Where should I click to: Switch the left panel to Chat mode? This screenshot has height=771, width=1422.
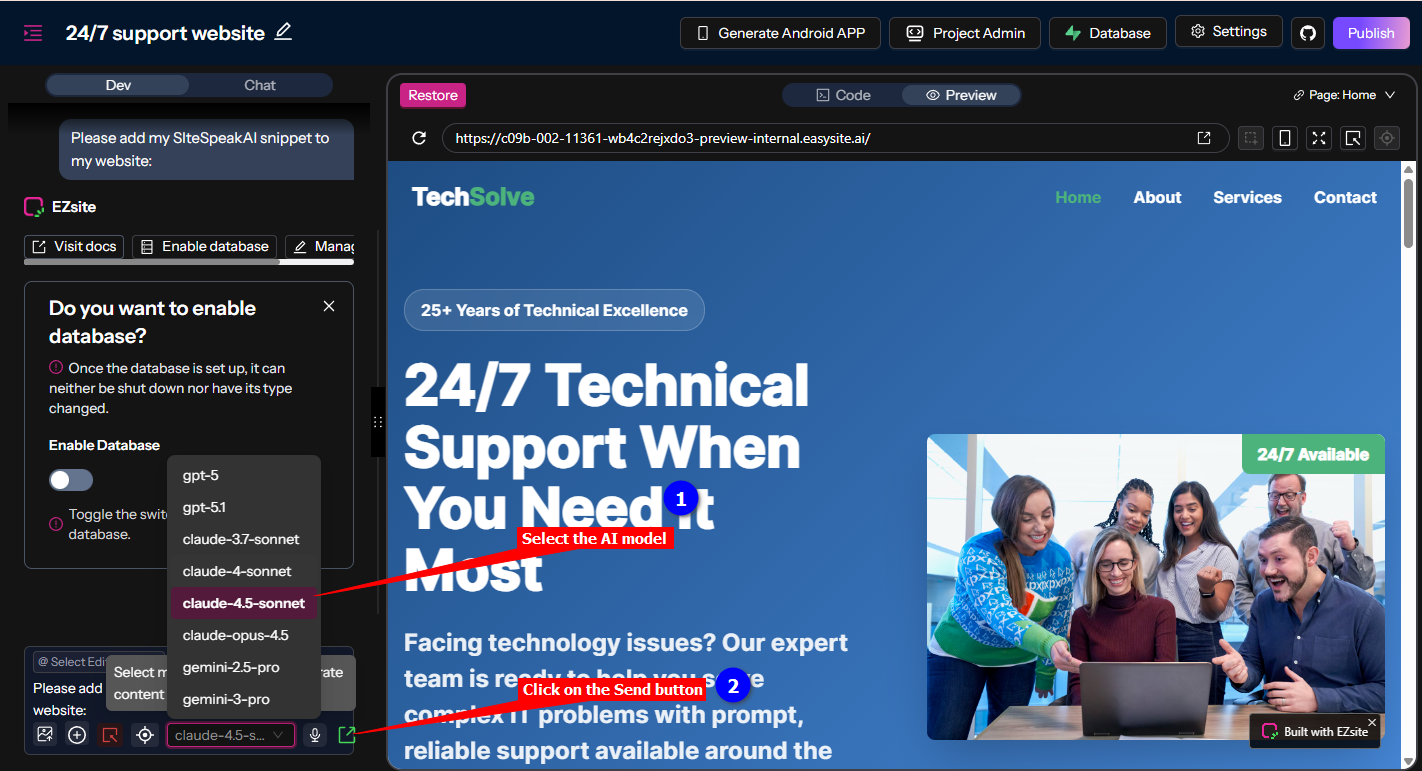tap(260, 85)
